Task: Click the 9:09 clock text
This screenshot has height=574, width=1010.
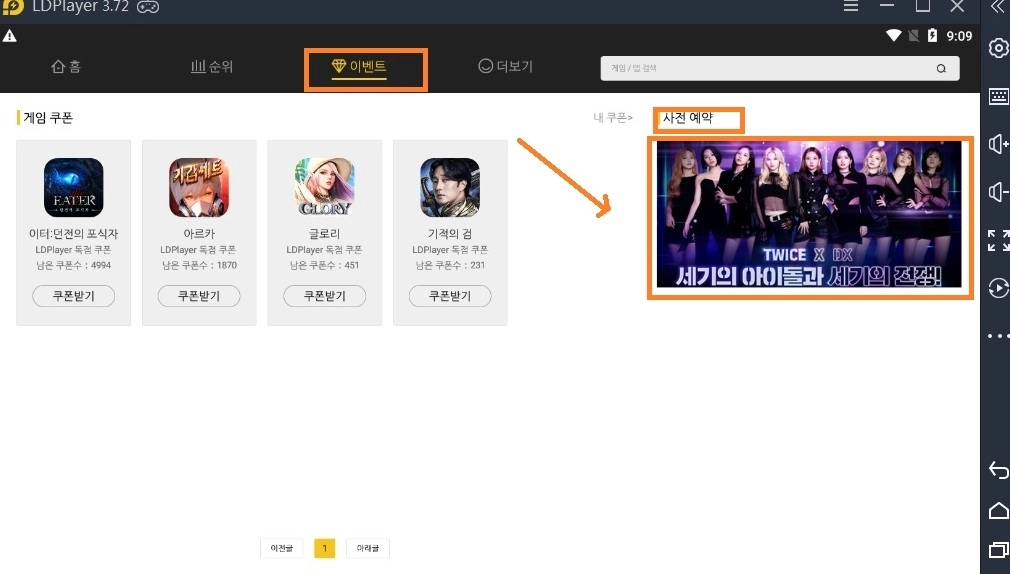Action: coord(959,36)
